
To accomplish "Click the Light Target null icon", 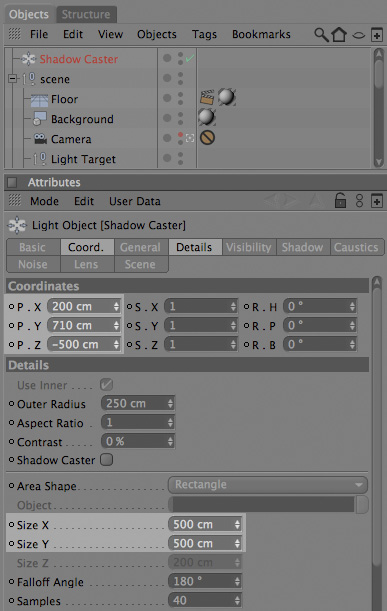I will coord(40,159).
